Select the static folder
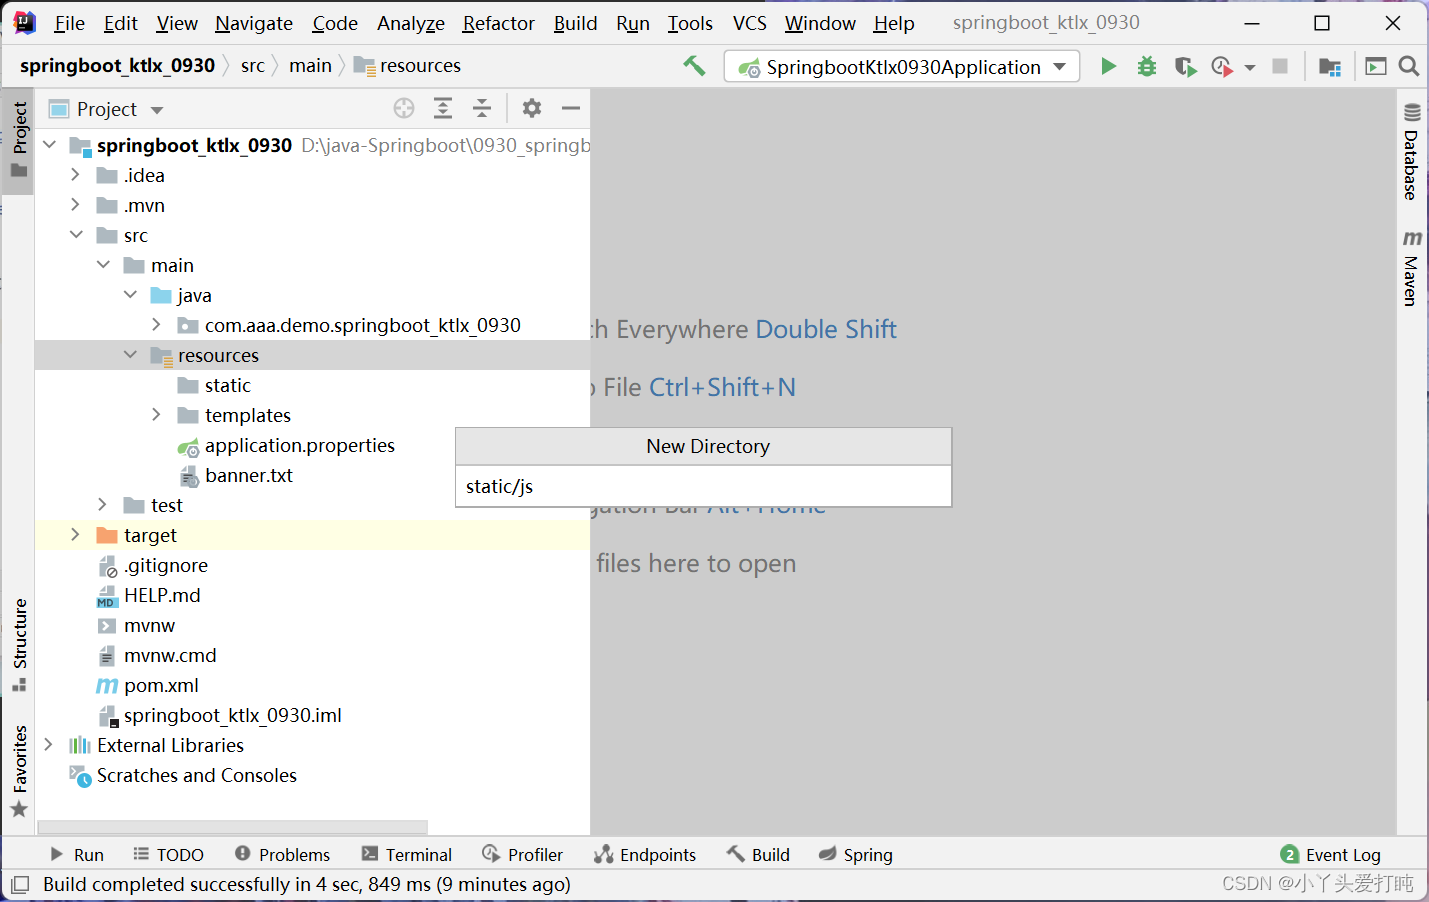This screenshot has width=1429, height=902. tap(227, 385)
